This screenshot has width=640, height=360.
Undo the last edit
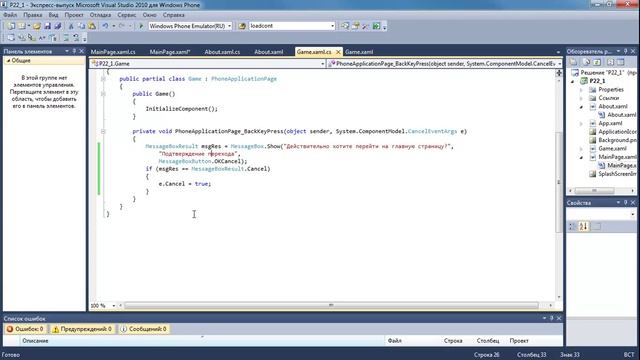click(x=105, y=26)
